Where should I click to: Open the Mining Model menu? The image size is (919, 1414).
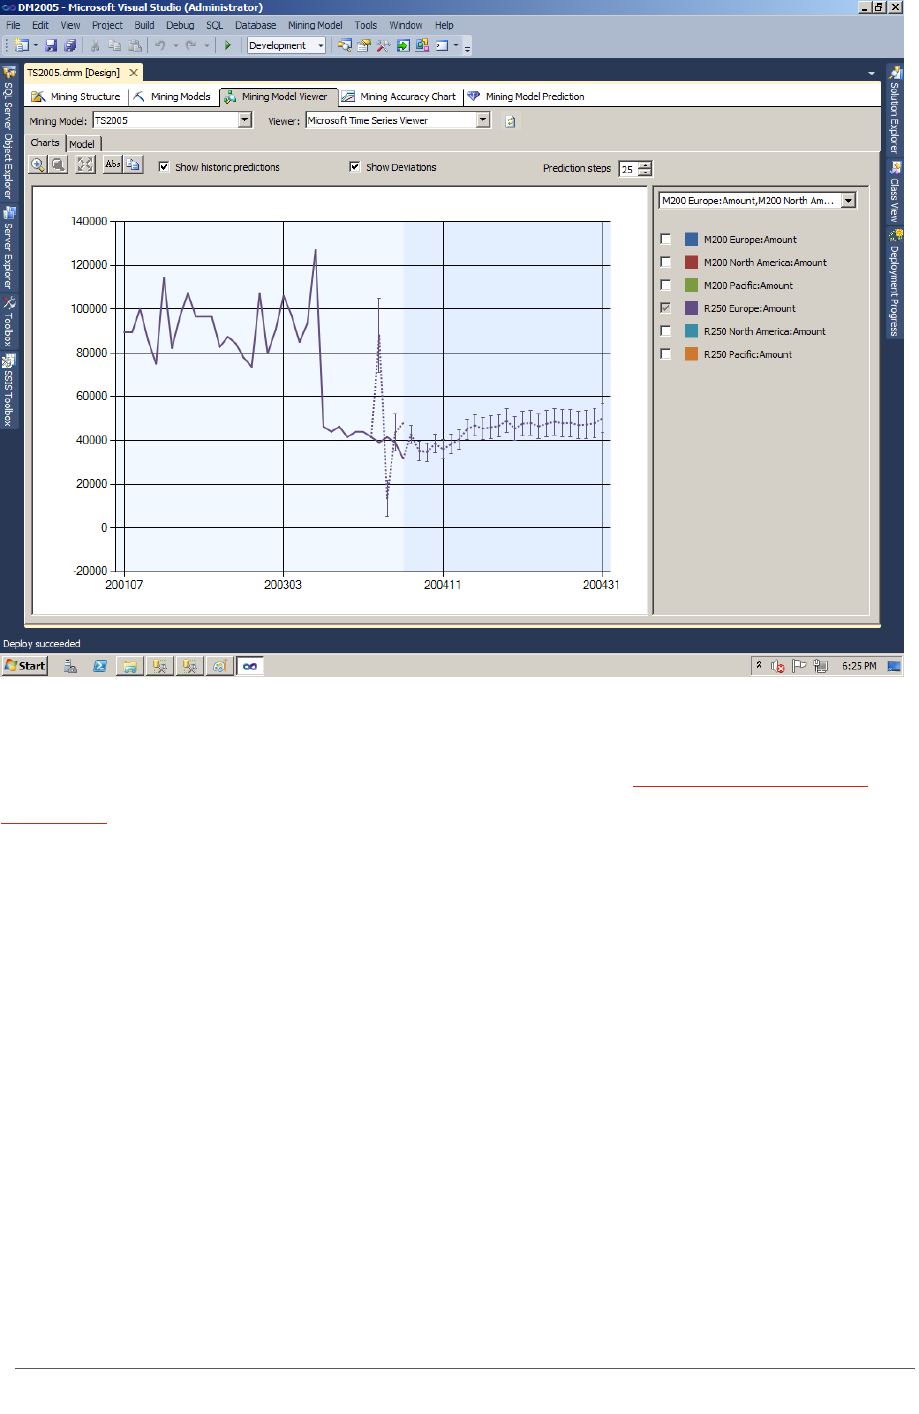click(315, 25)
